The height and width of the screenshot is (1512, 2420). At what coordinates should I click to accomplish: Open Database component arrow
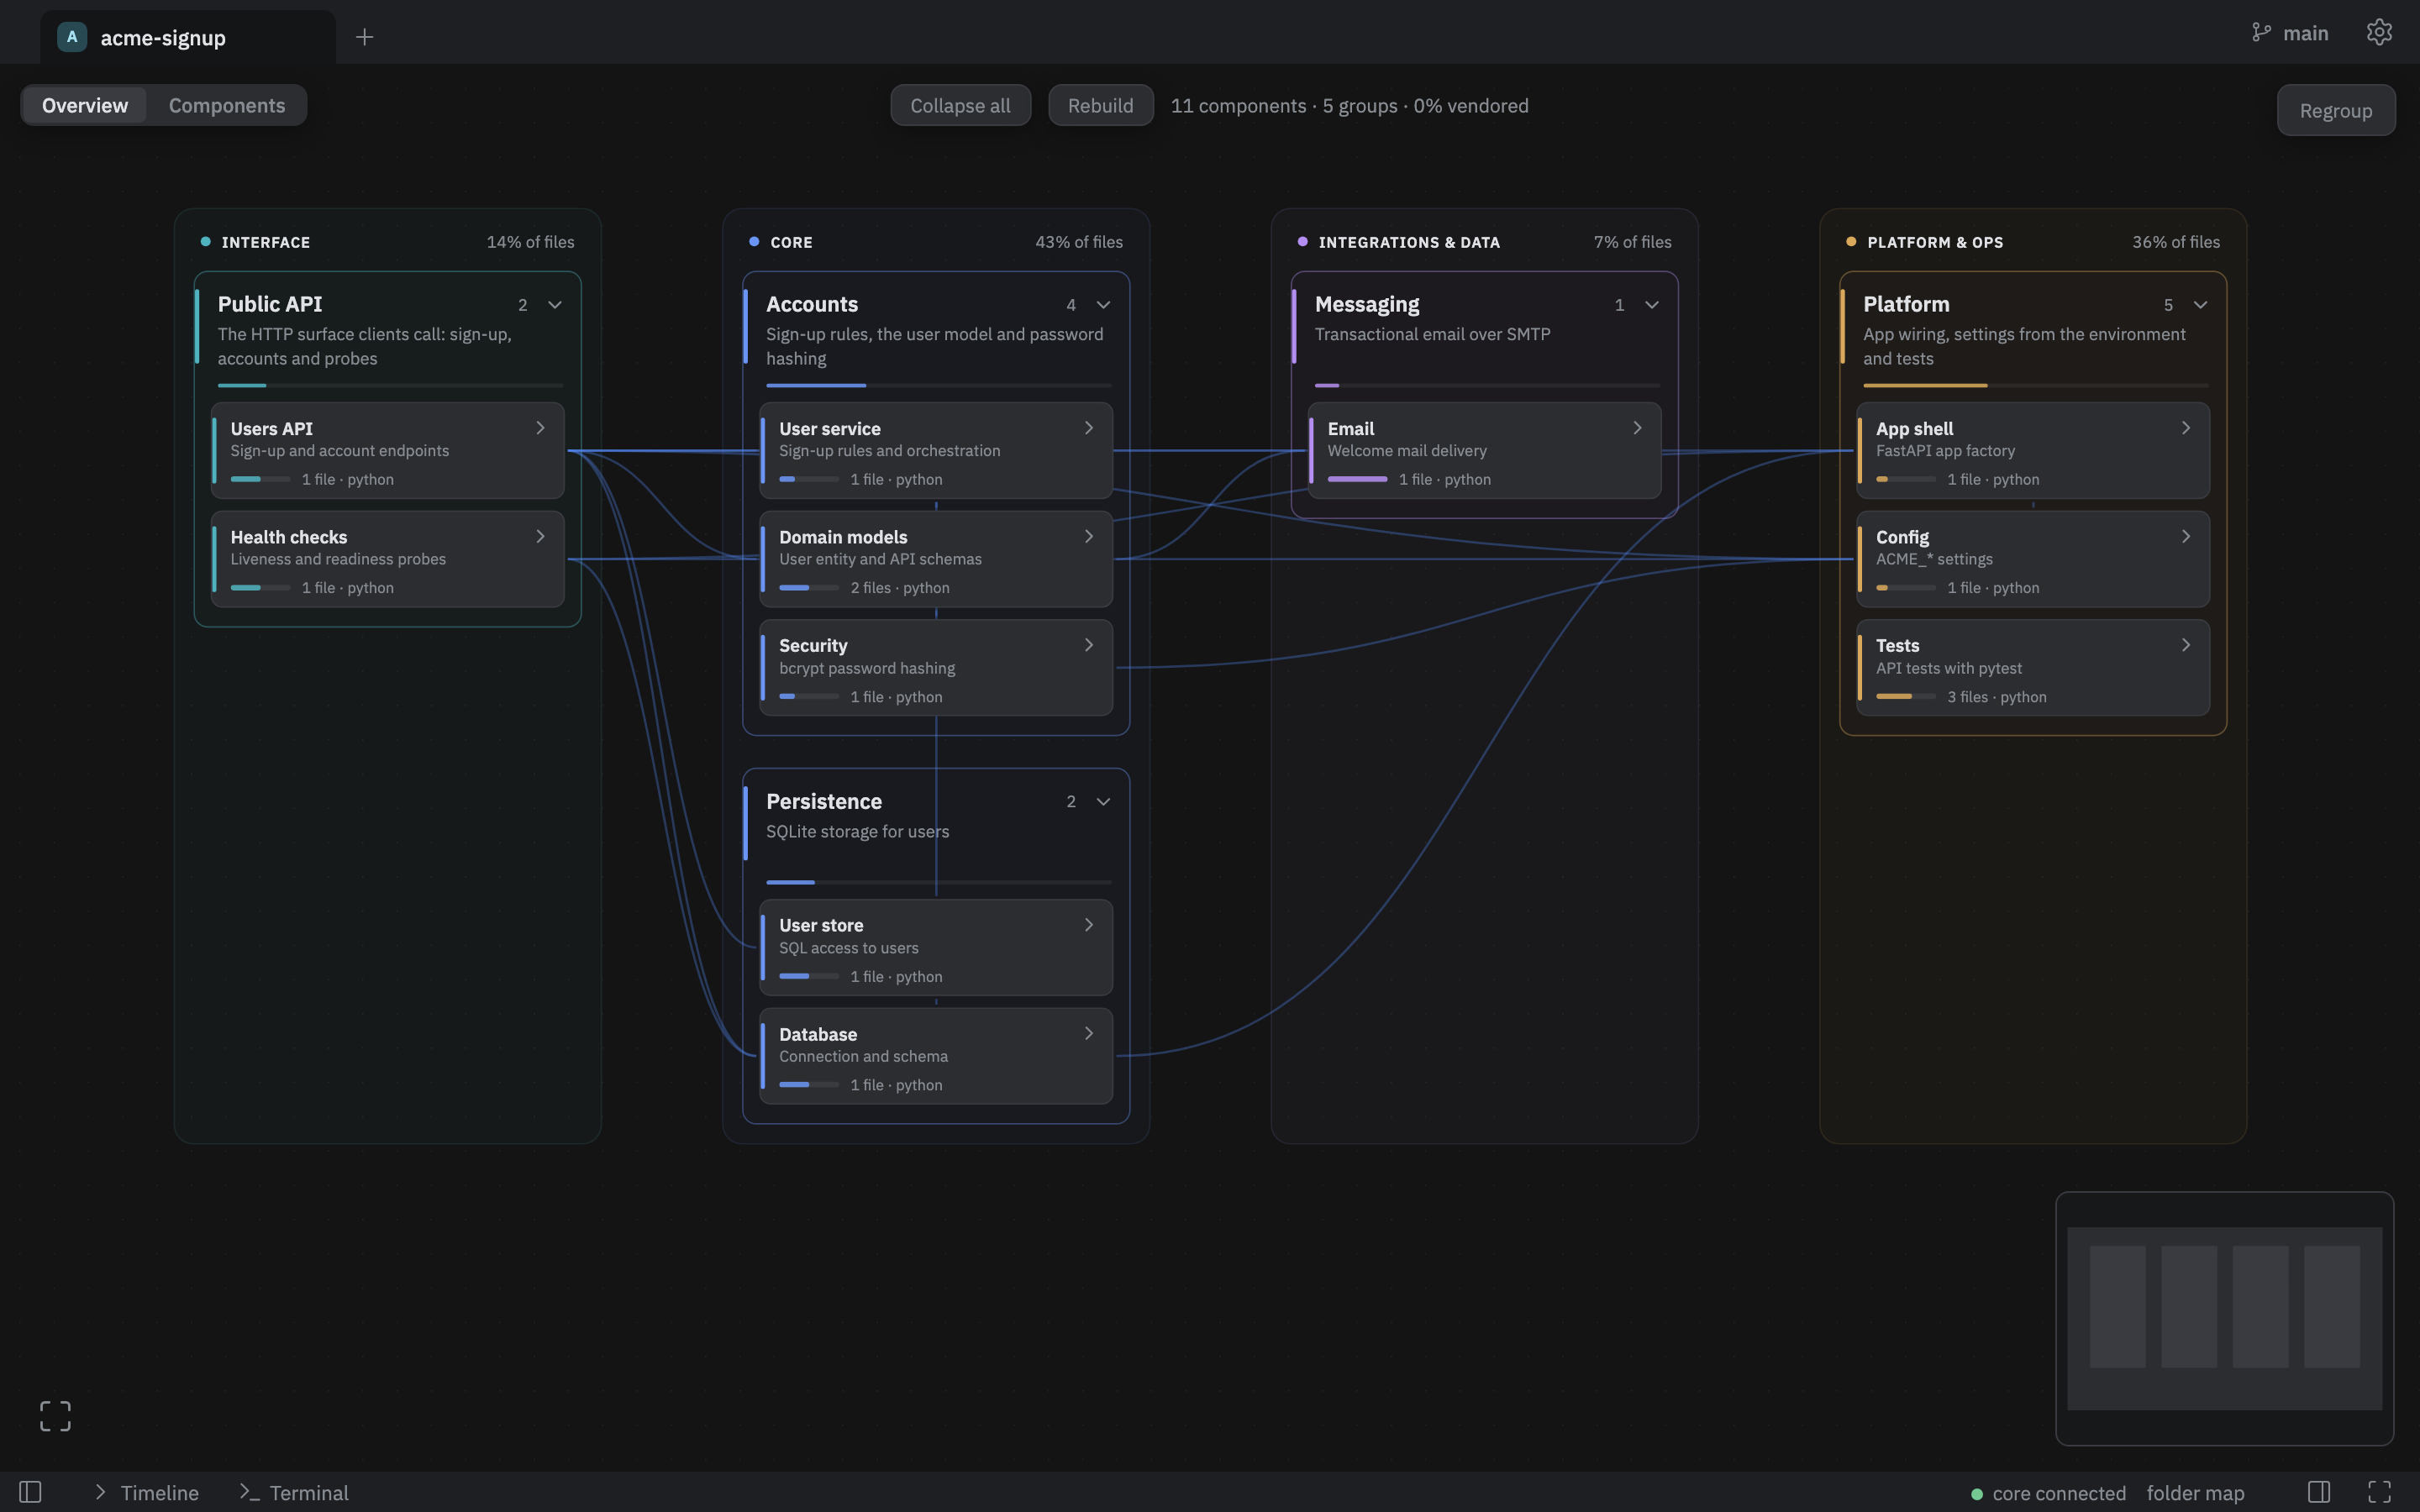[1089, 1033]
